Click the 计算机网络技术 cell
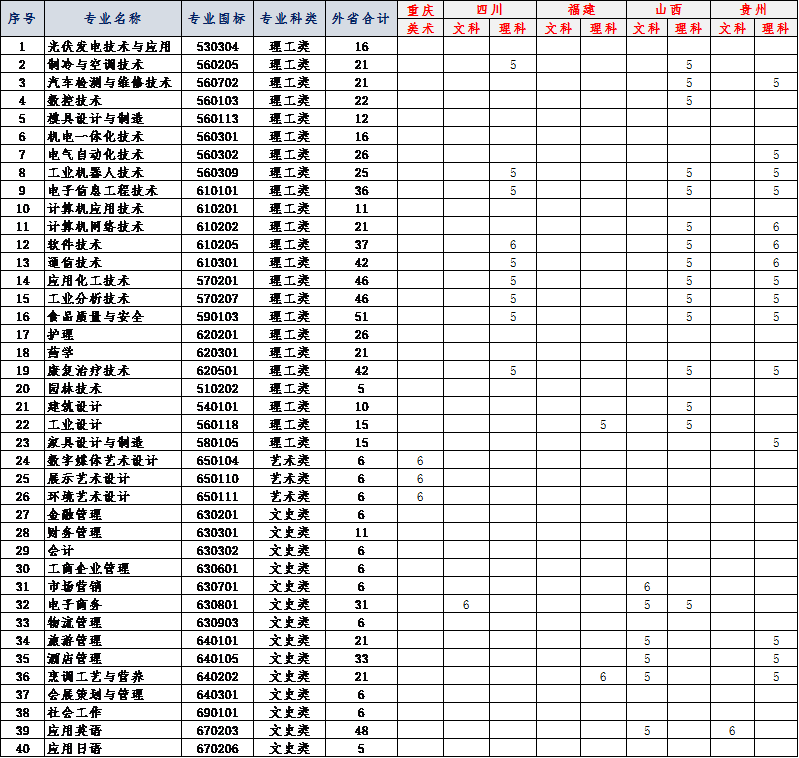This screenshot has width=799, height=758. (113, 227)
